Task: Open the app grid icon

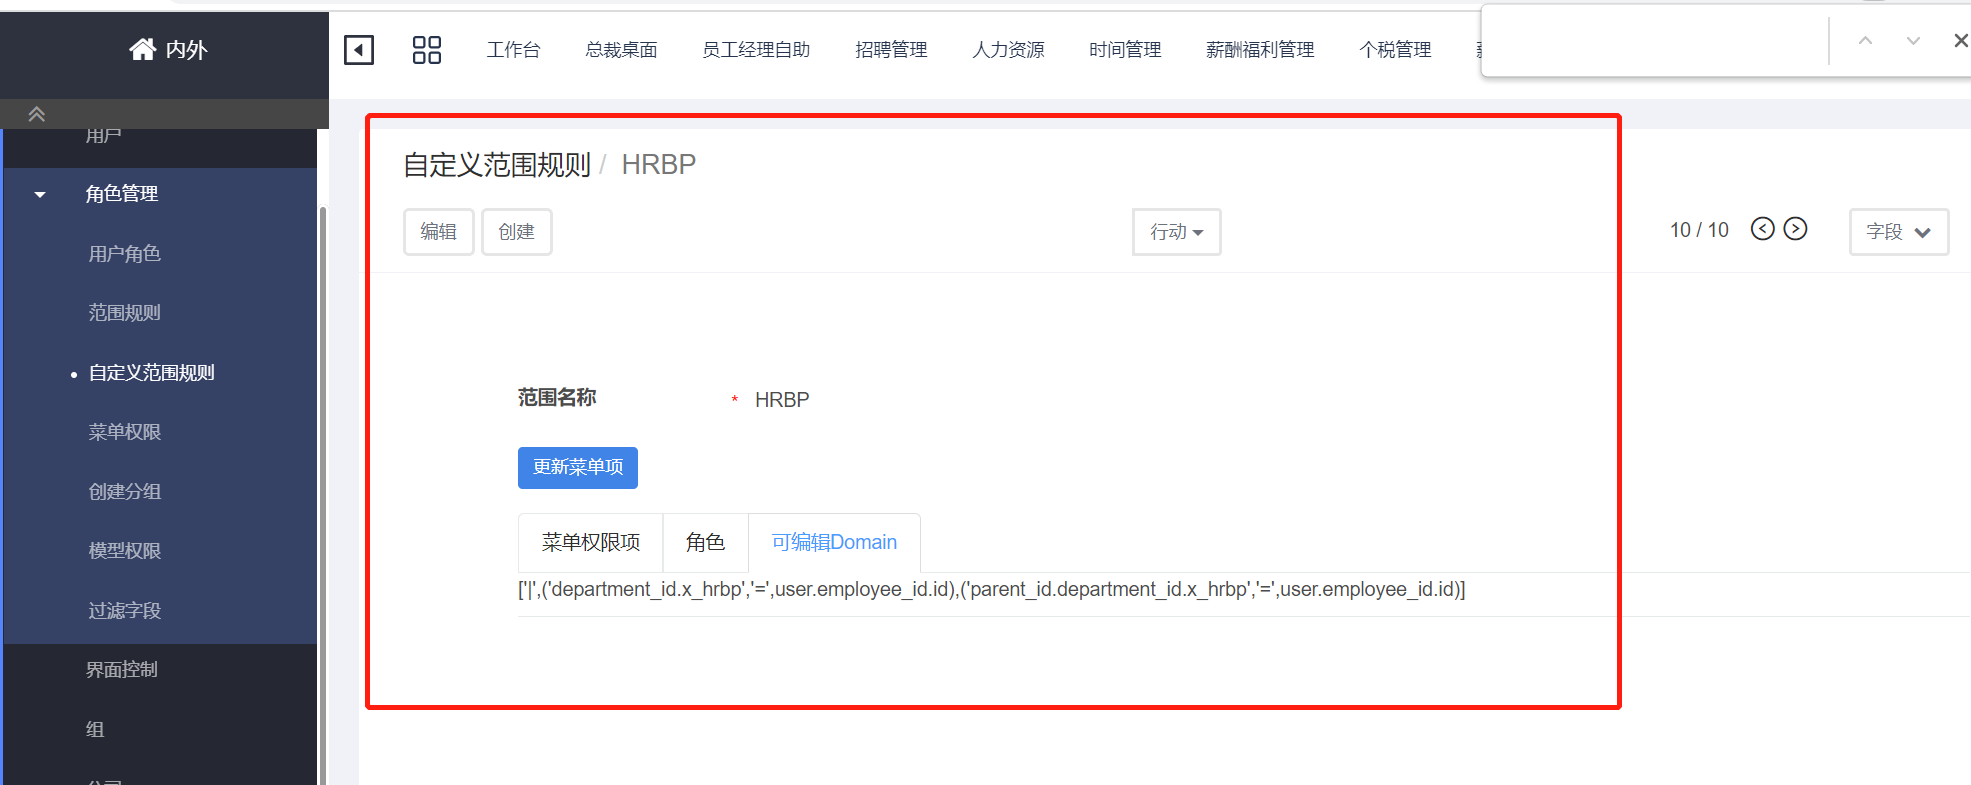Action: [x=426, y=50]
